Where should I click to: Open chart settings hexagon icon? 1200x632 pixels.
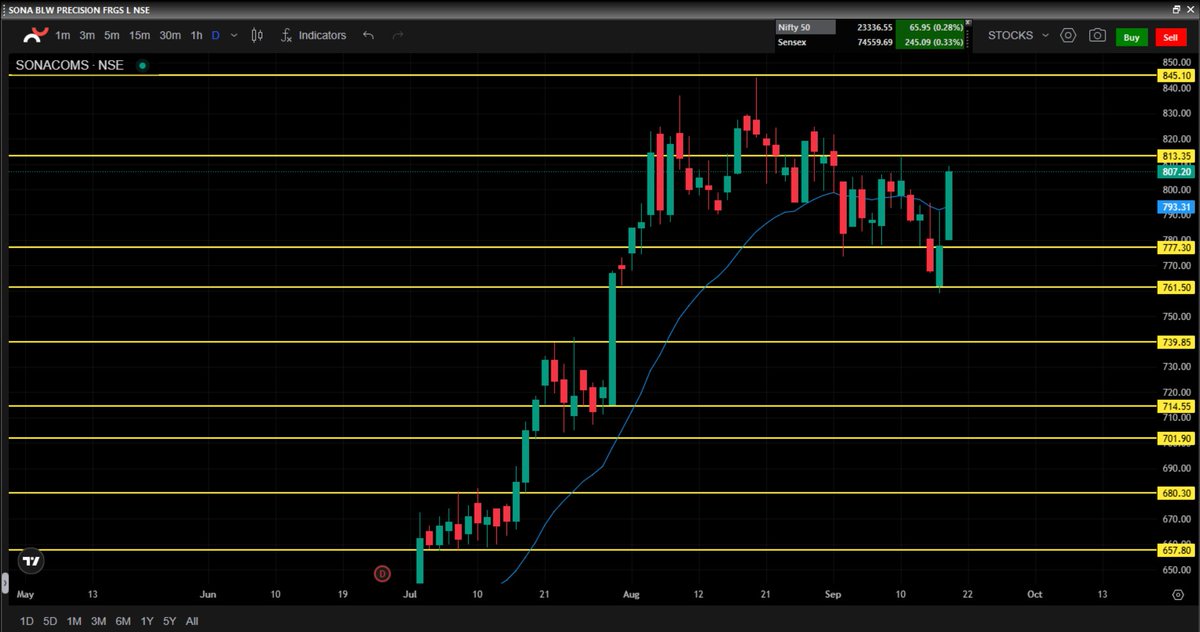1068,35
